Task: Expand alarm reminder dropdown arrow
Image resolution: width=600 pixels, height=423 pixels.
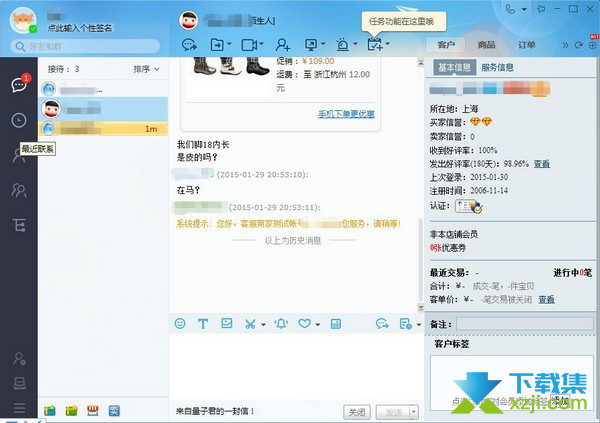Action: (x=355, y=44)
